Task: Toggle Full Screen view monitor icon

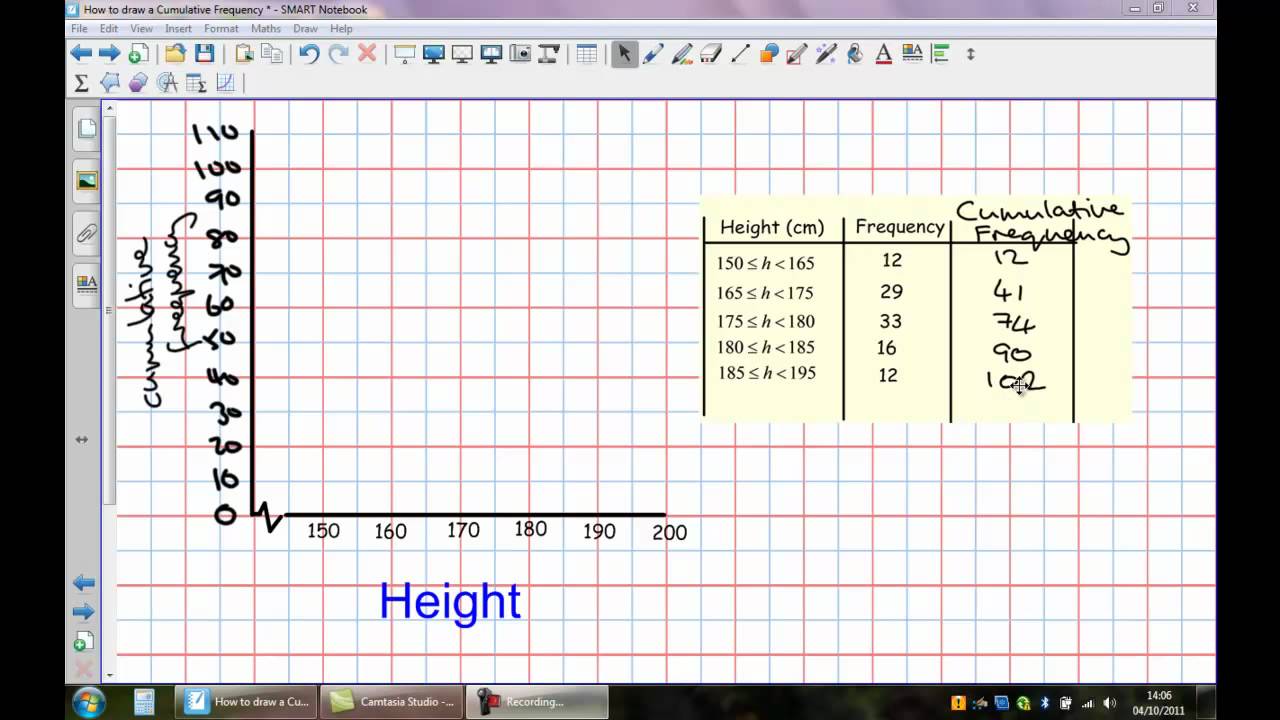Action: tap(434, 54)
